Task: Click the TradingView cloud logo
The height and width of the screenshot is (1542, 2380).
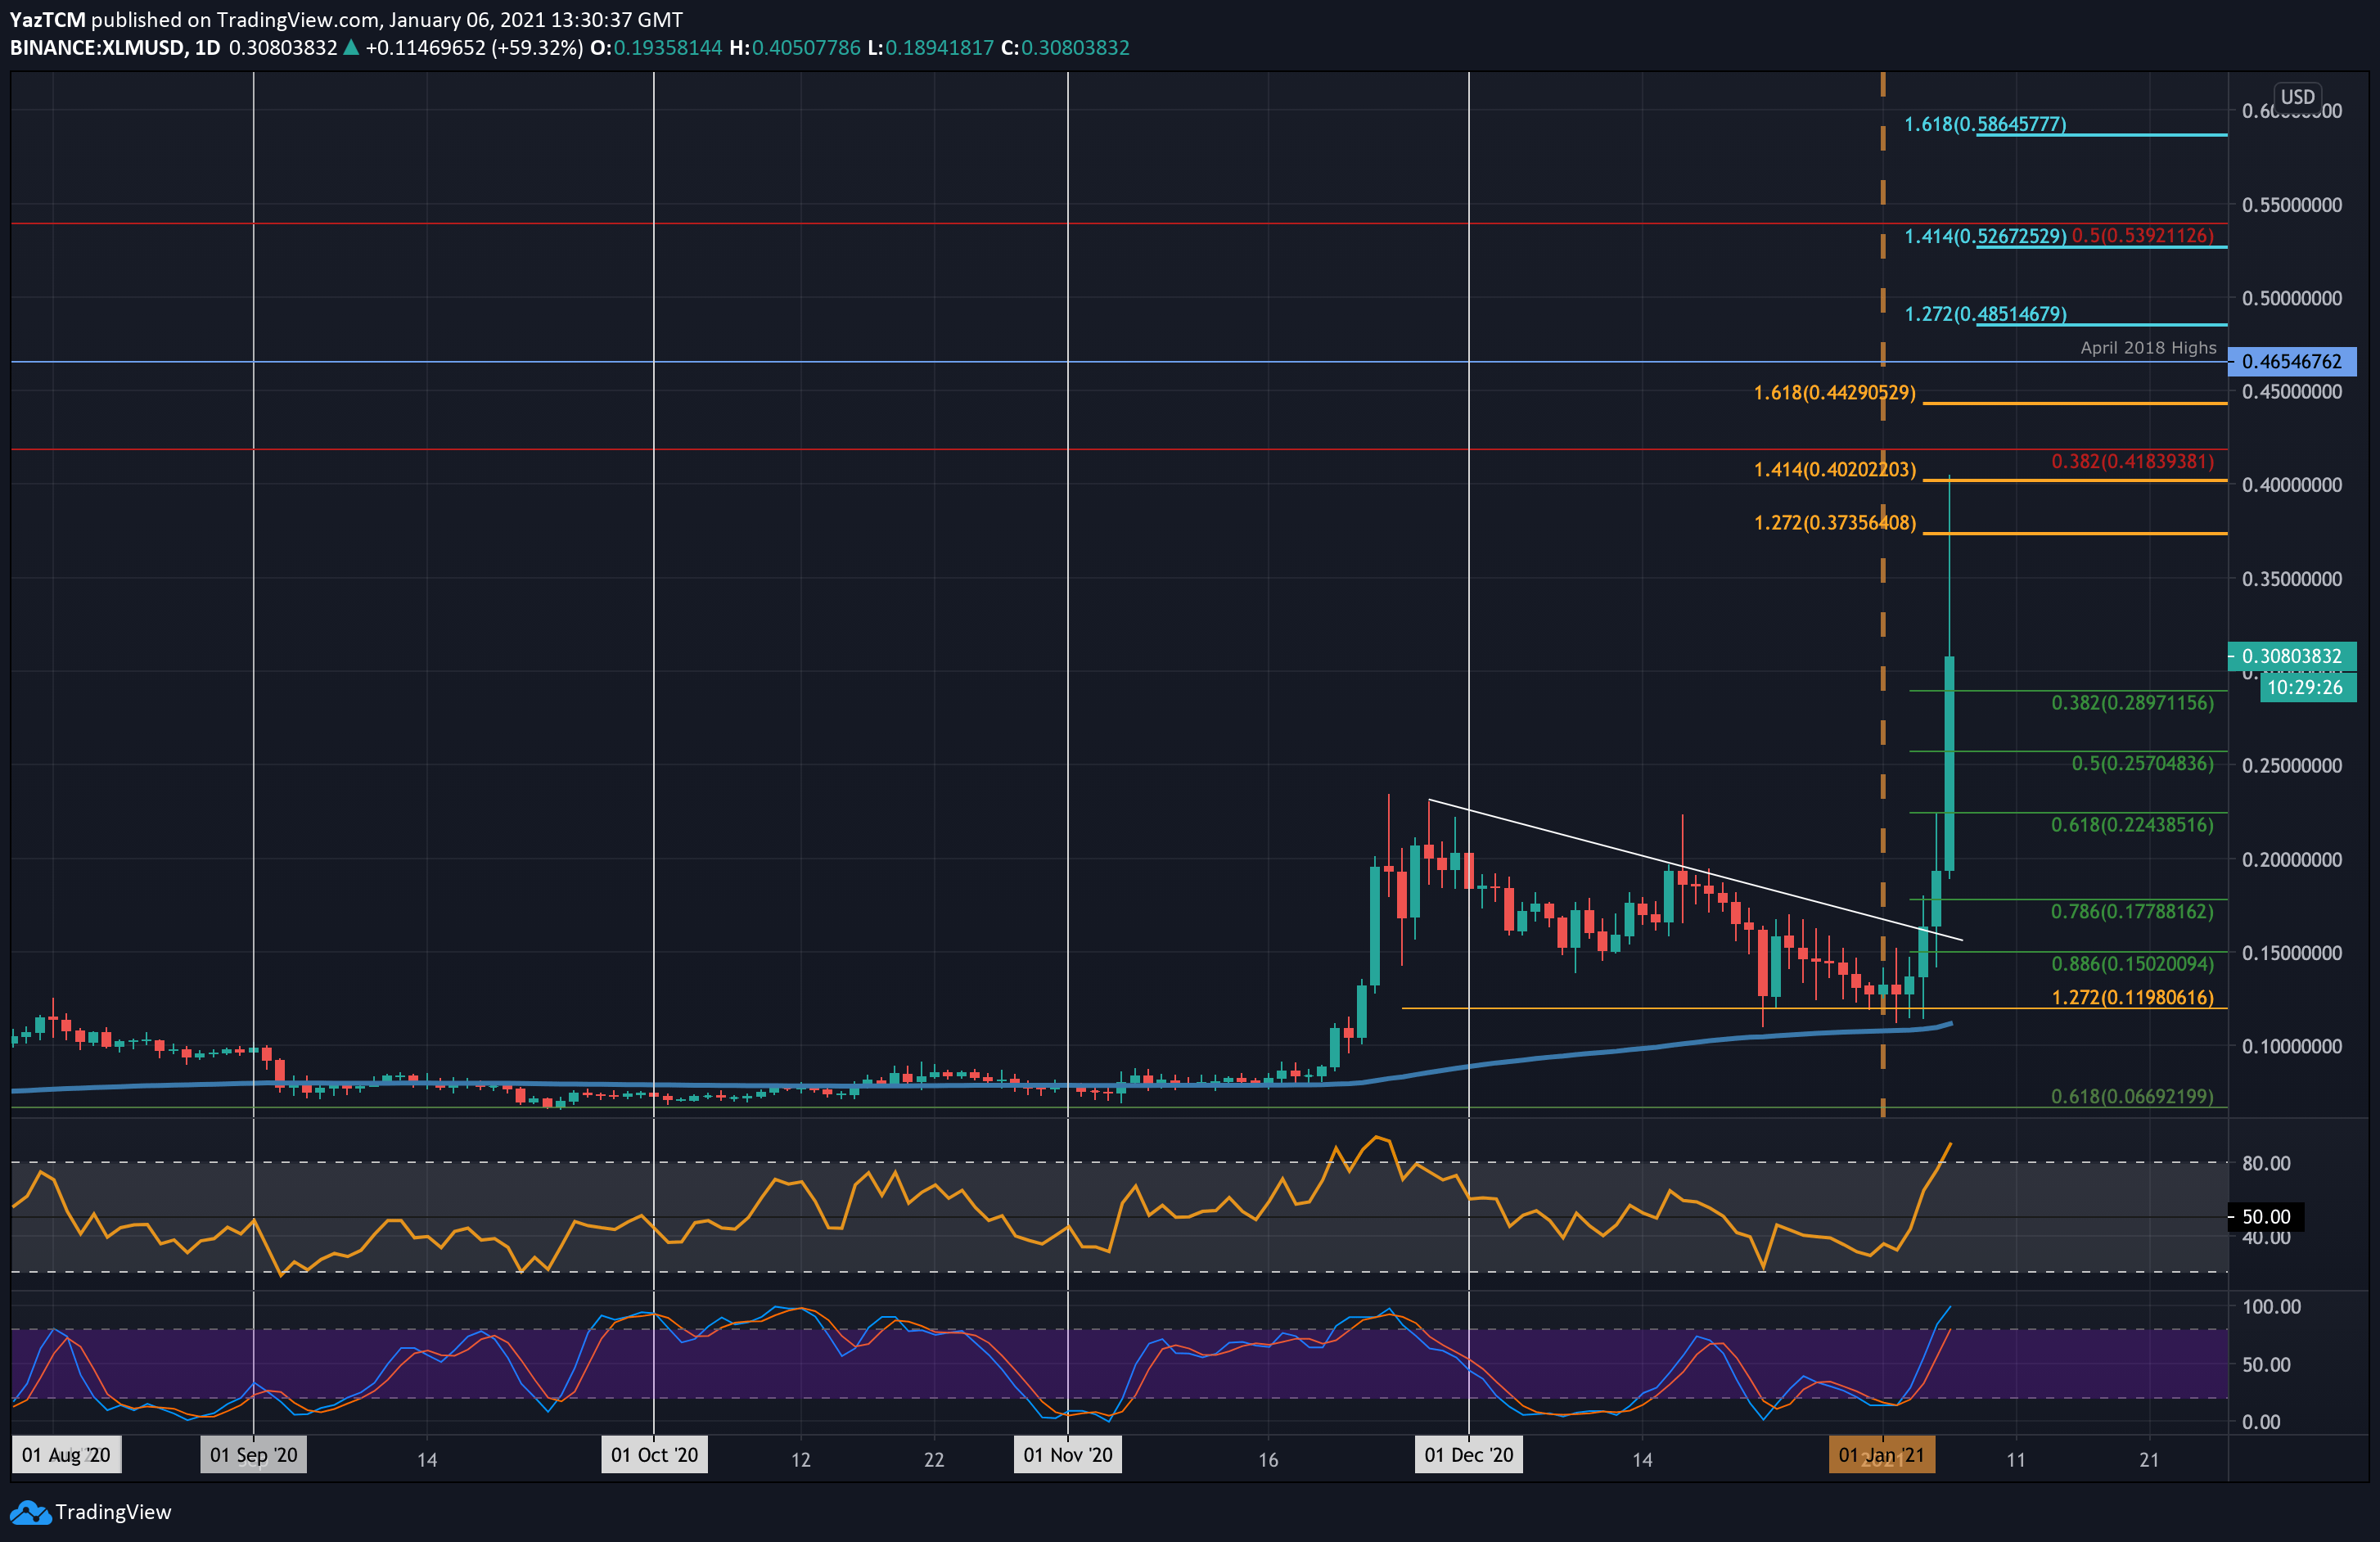Action: click(30, 1513)
